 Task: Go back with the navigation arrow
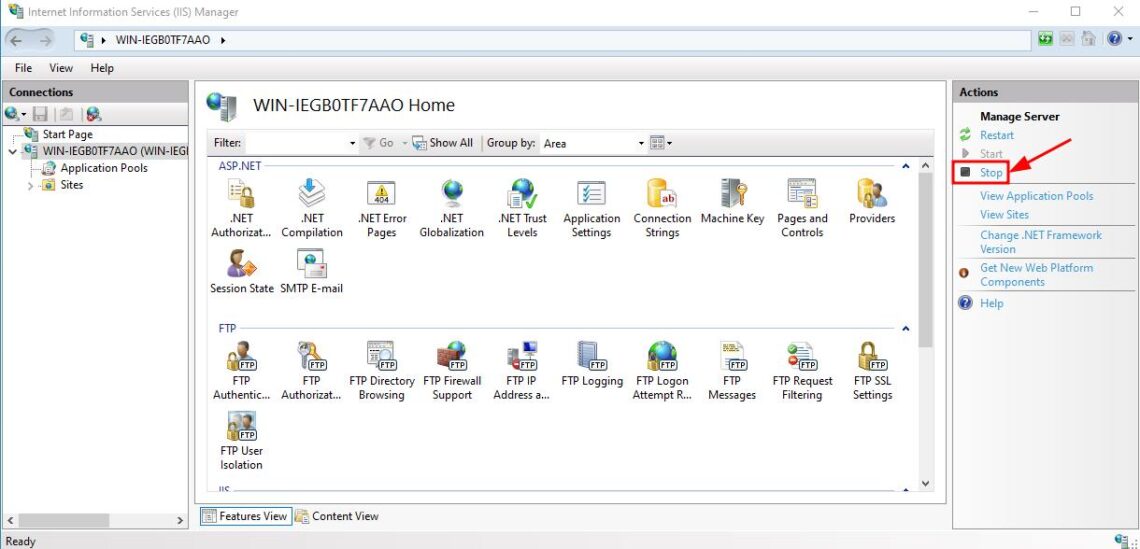coord(17,40)
